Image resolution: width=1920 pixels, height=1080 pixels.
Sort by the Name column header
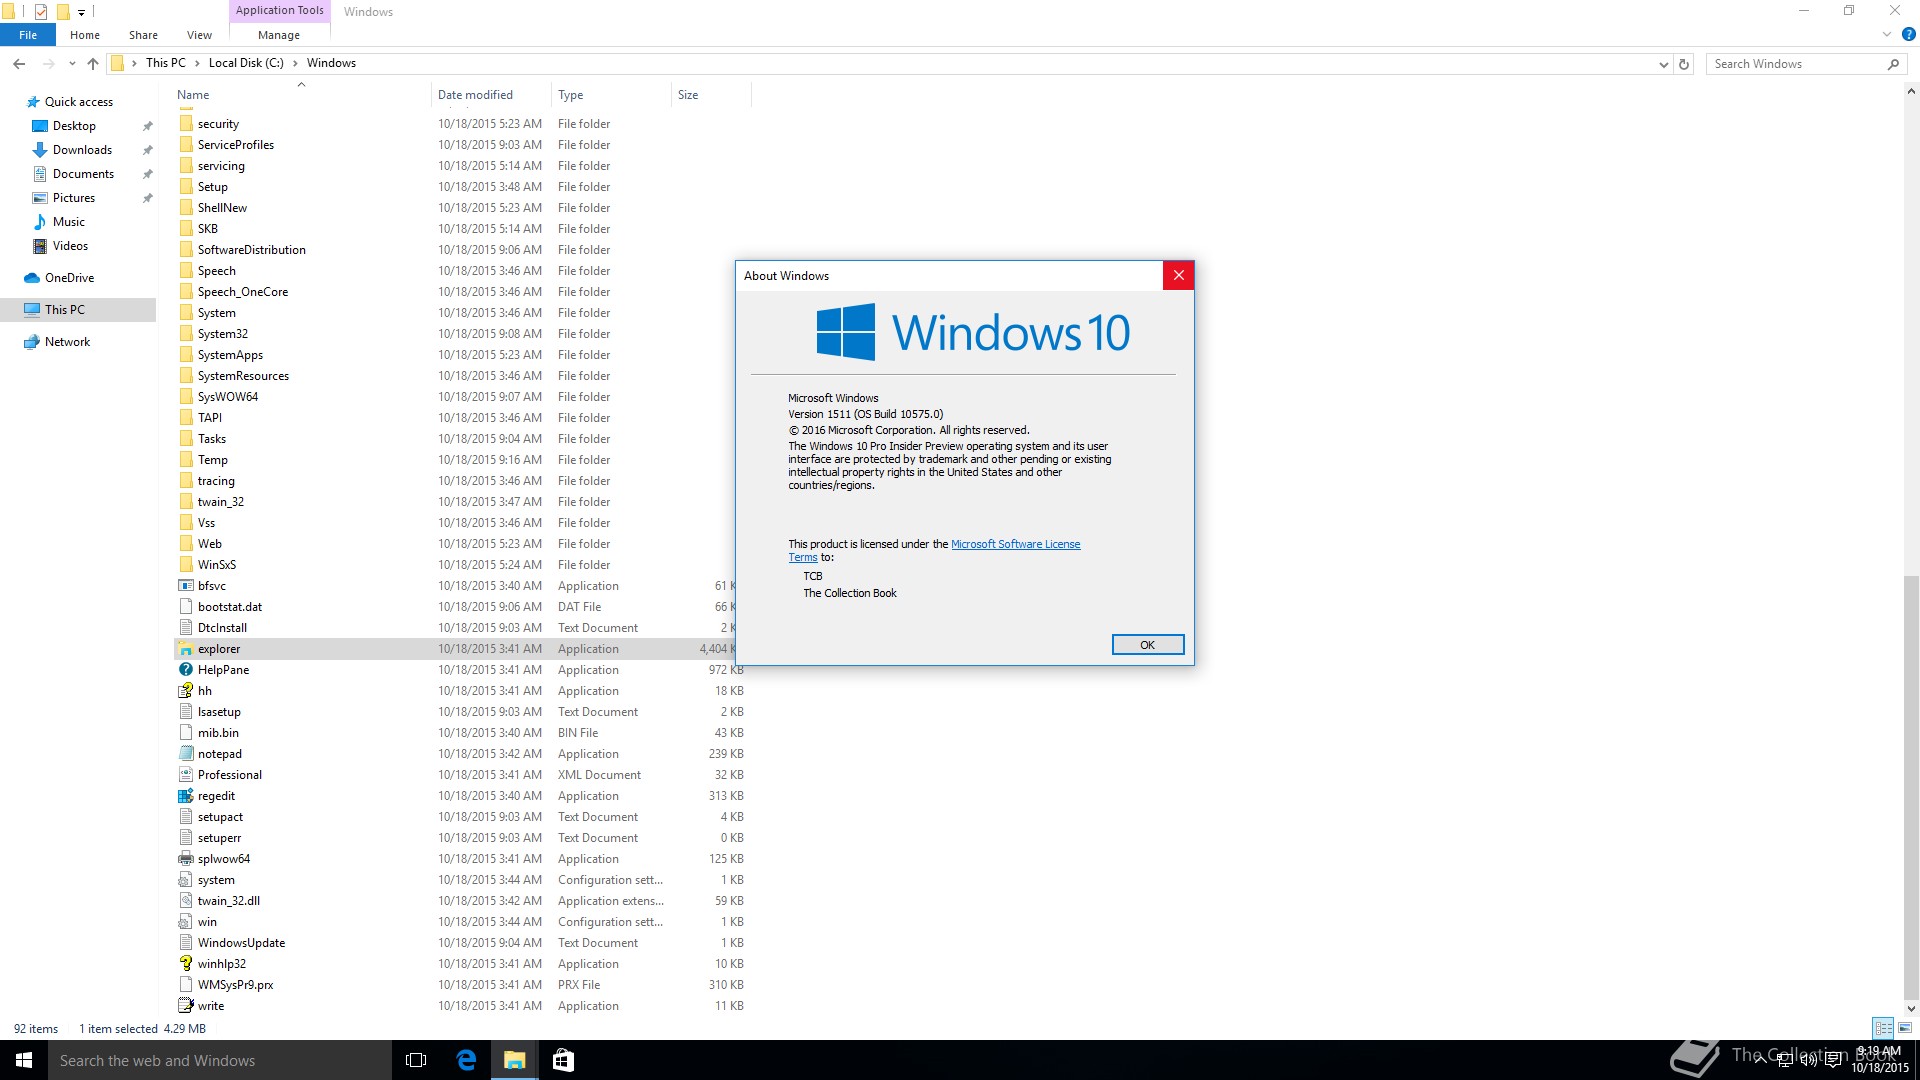point(302,95)
